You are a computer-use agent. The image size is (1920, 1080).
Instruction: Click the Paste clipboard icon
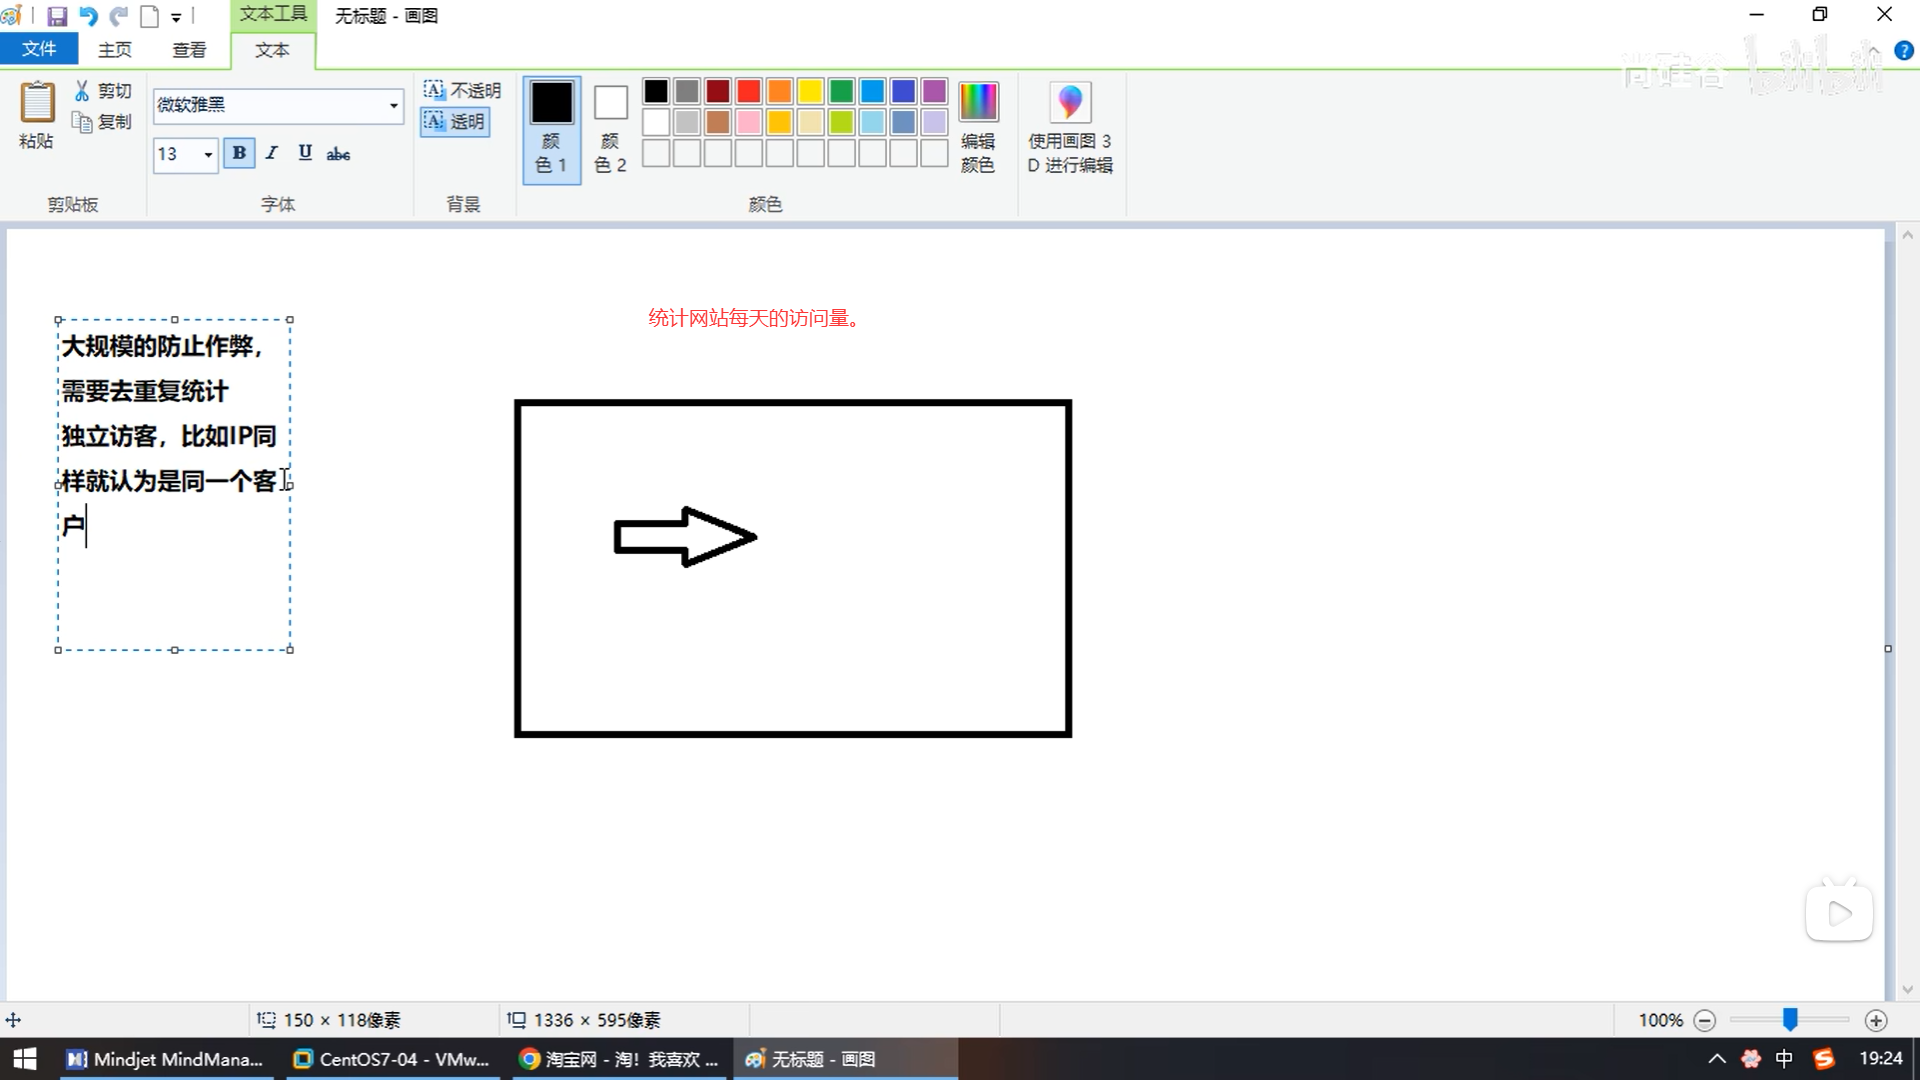pyautogui.click(x=37, y=102)
